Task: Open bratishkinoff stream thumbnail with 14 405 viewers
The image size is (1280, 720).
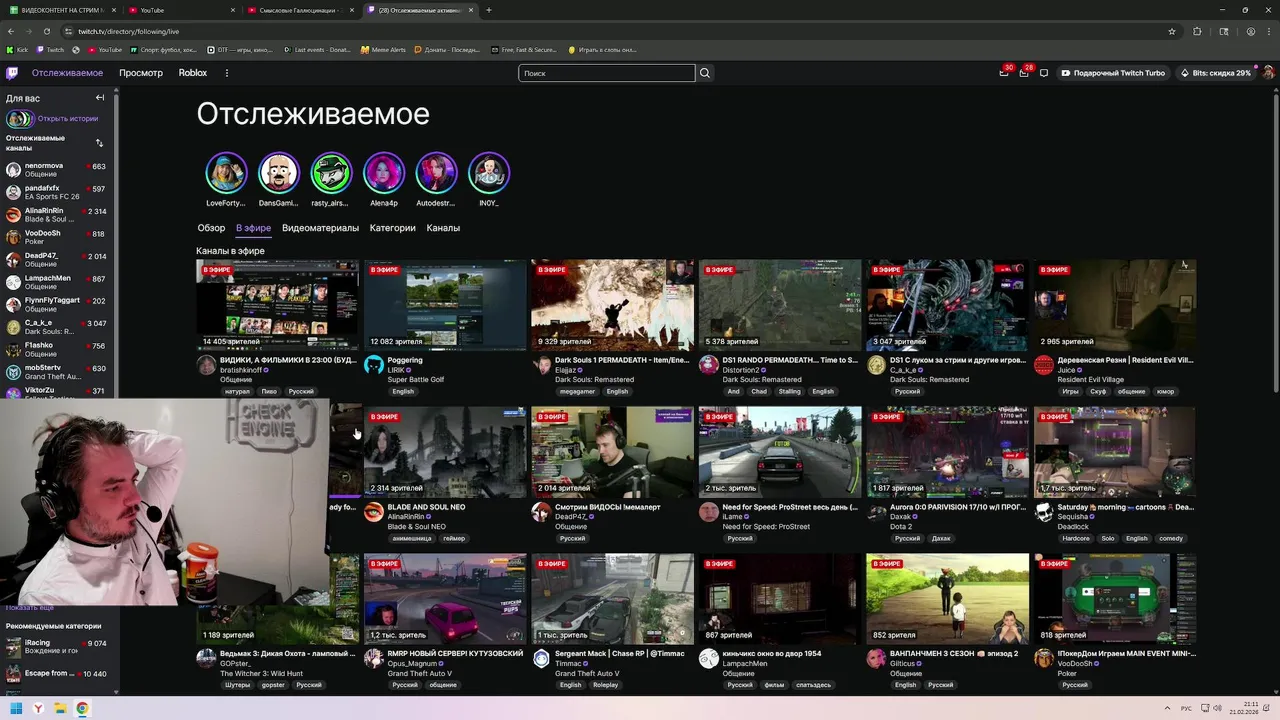Action: tap(277, 305)
